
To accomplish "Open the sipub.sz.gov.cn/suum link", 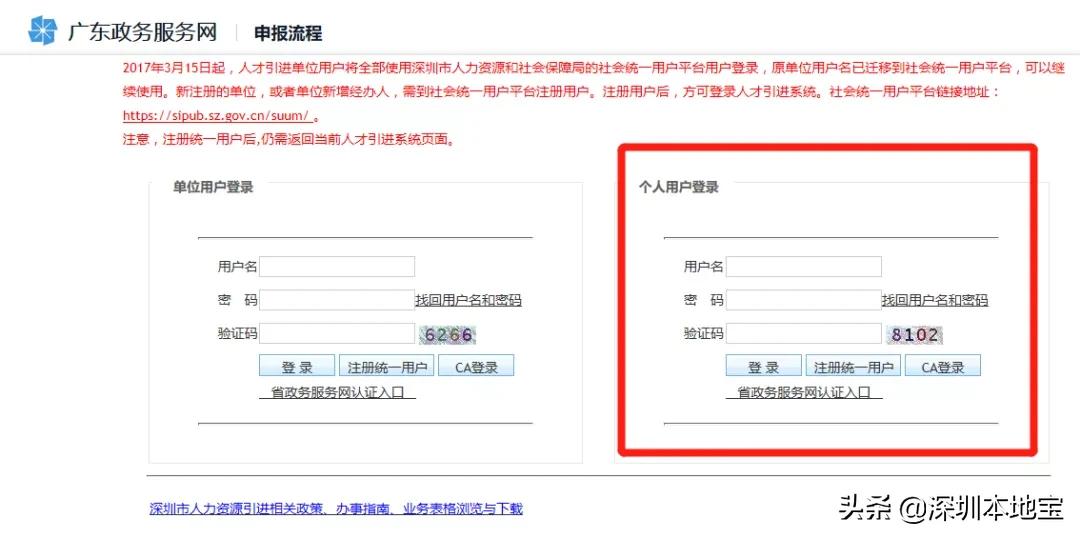I will coord(217,115).
